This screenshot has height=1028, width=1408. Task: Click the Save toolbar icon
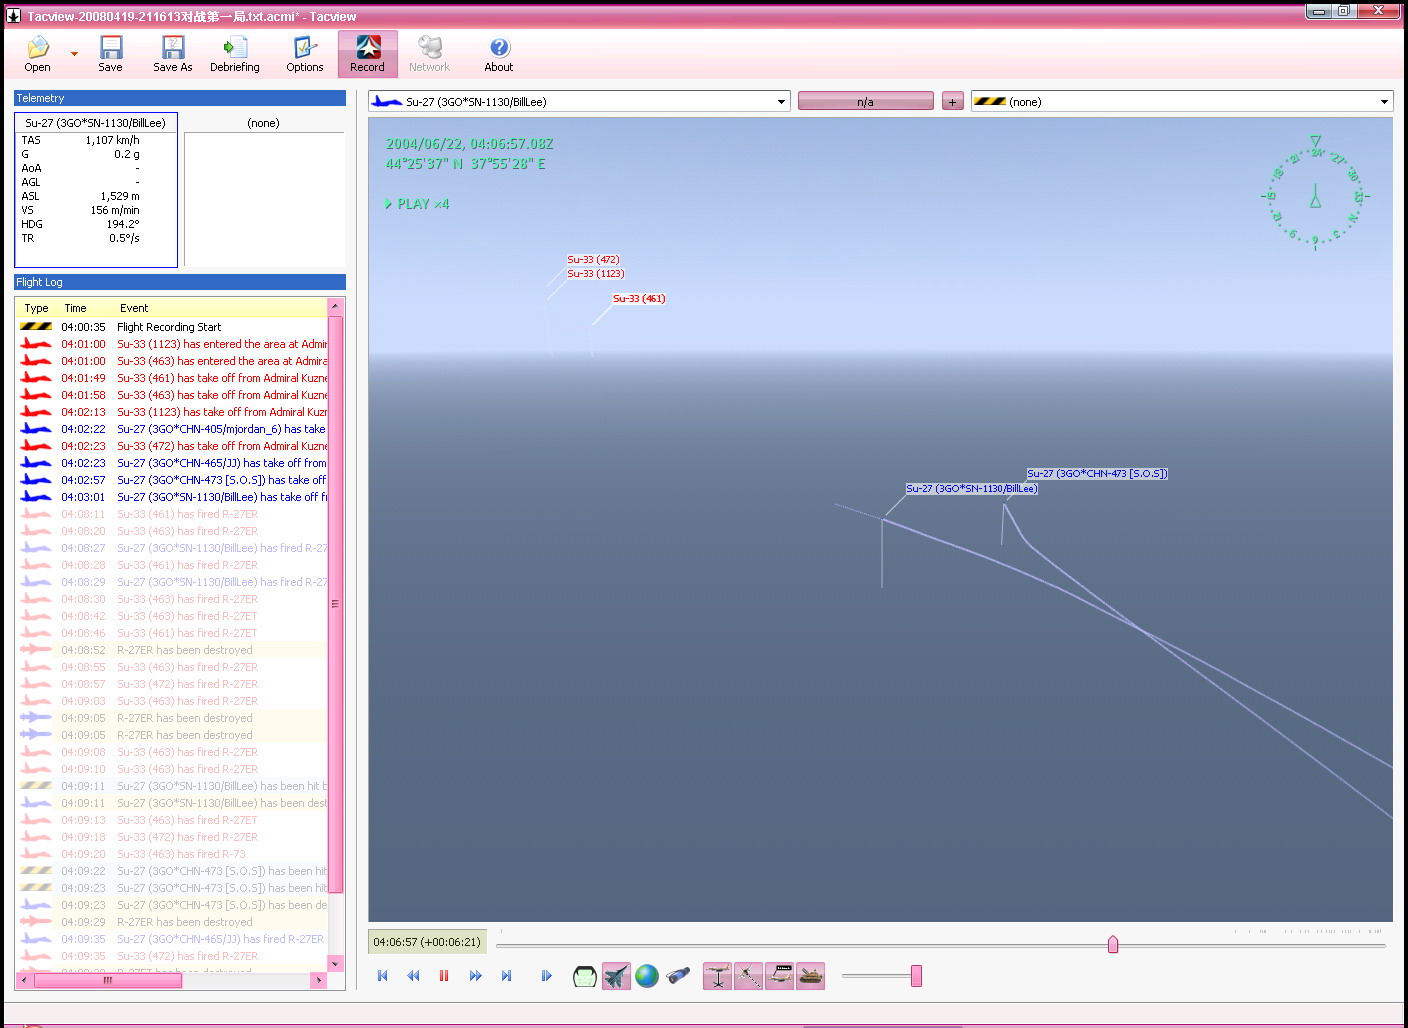click(110, 54)
